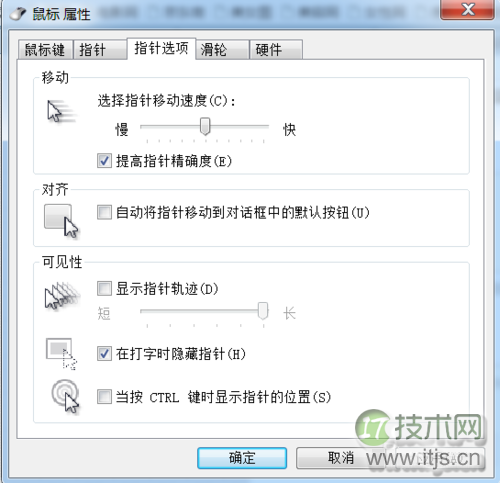The width and height of the screenshot is (500, 483).
Task: Toggle the 提高指针精确度 checkbox
Action: [104, 161]
